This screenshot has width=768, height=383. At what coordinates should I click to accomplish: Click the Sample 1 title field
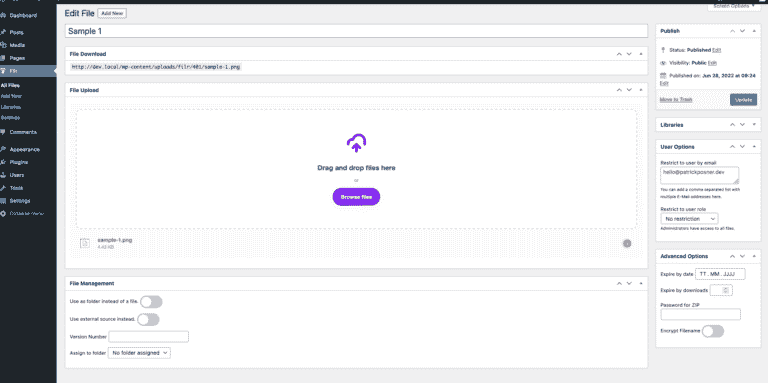click(356, 31)
